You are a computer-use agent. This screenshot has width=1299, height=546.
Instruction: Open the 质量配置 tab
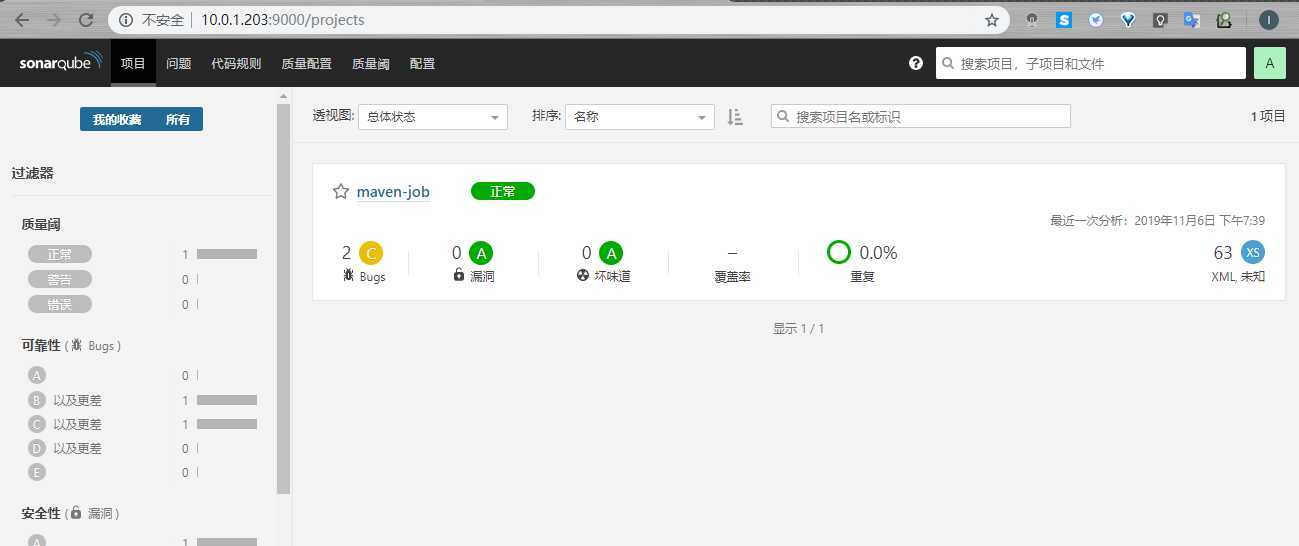pos(307,63)
